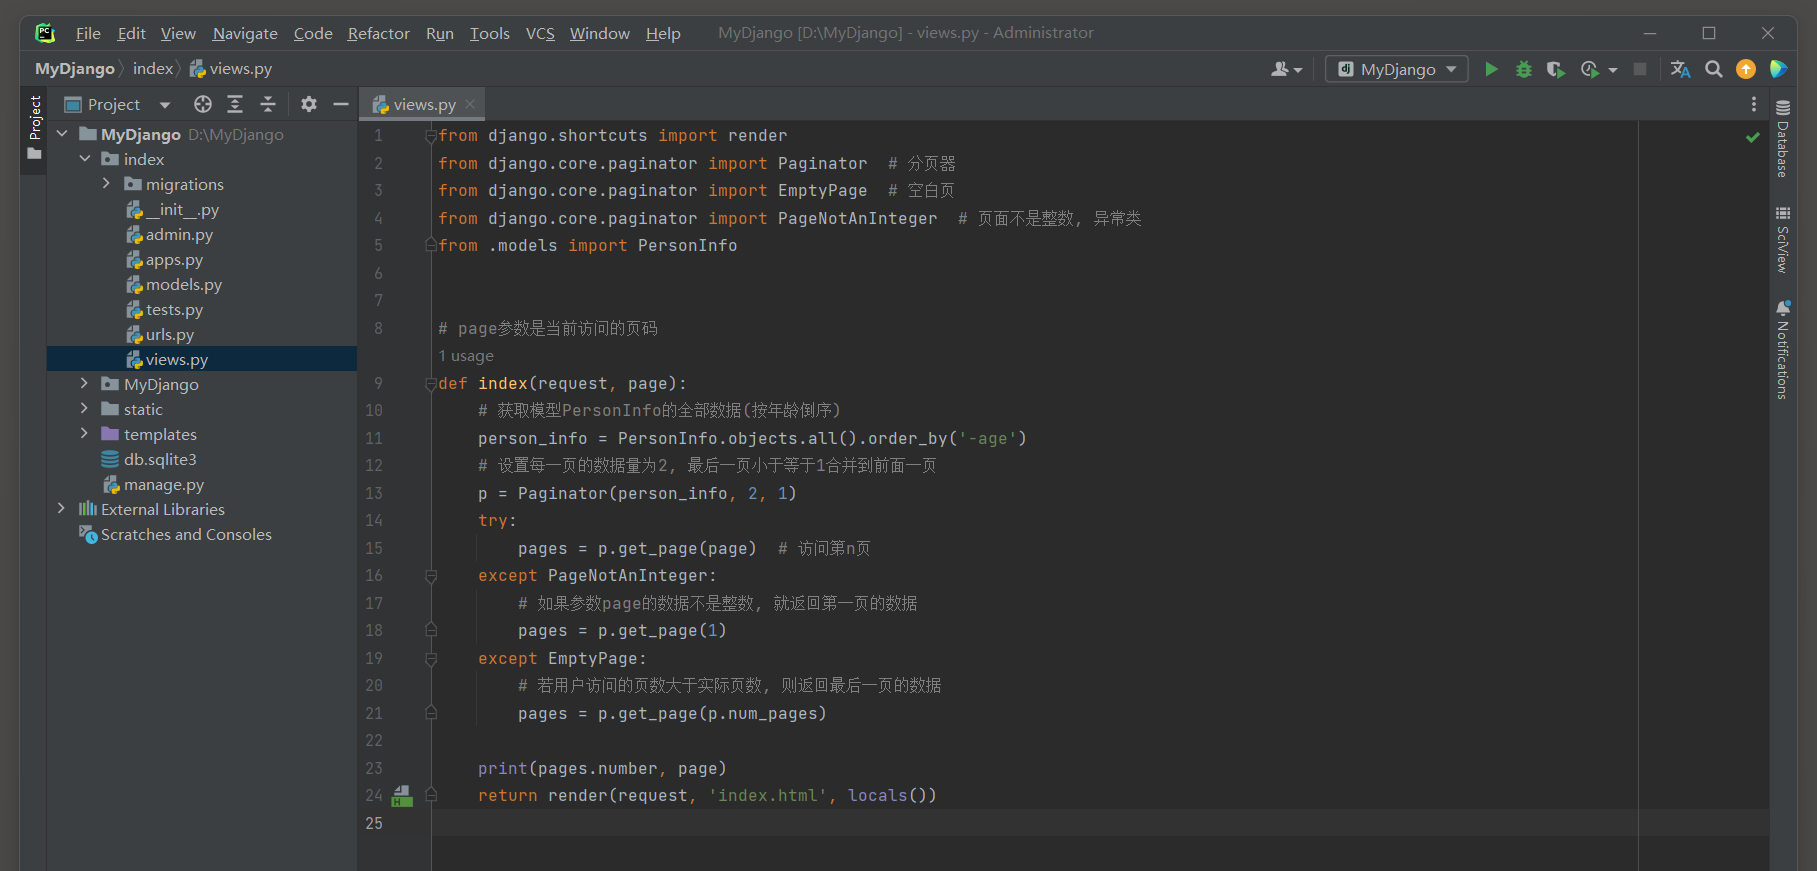The image size is (1817, 871).
Task: Run with coverage shield icon
Action: point(1555,69)
